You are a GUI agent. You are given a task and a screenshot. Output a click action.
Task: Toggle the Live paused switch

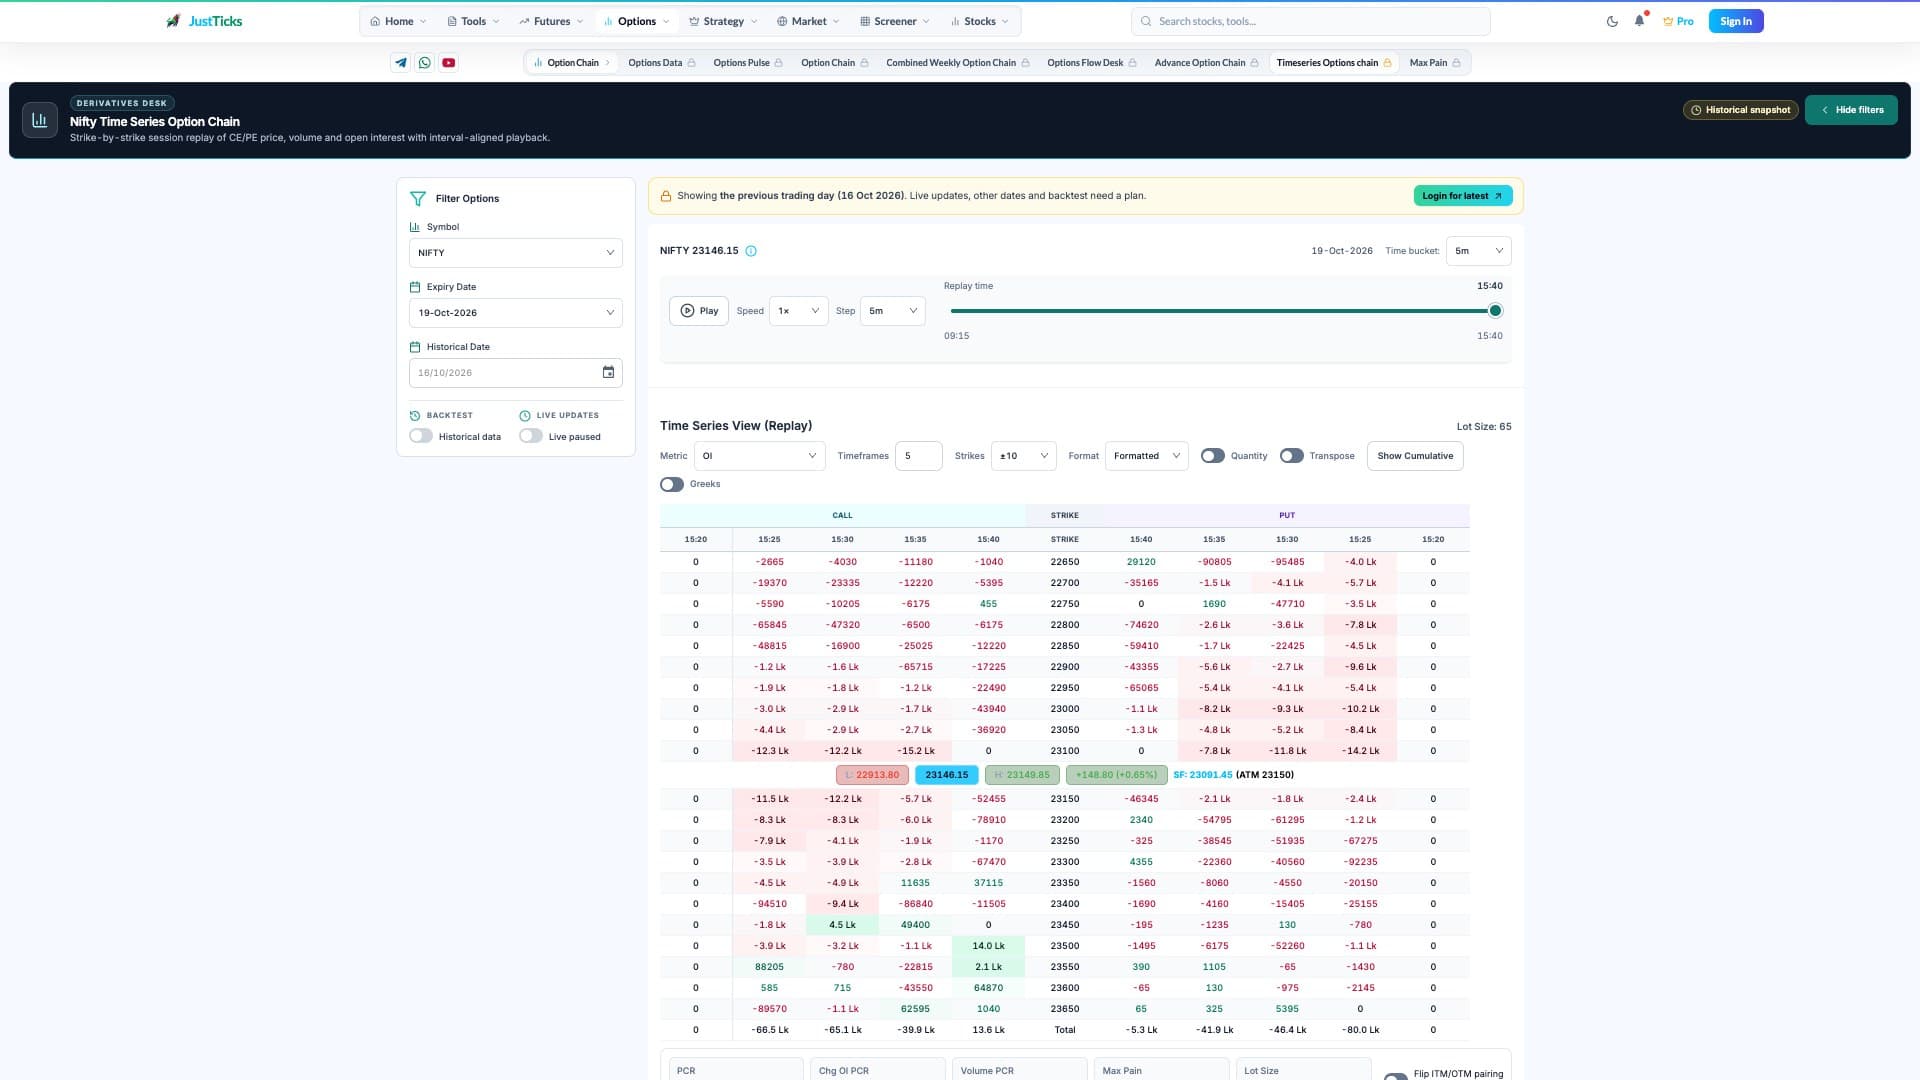(x=531, y=436)
